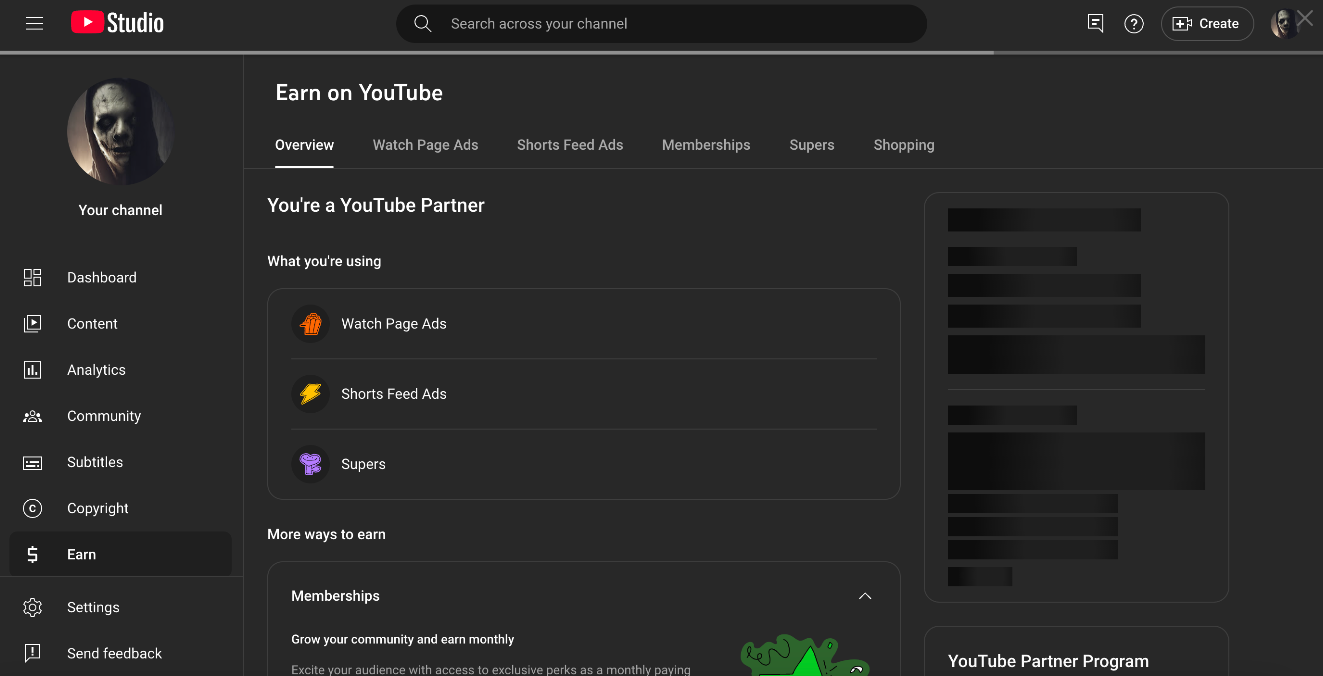Open the Shorts Feed Ads tab
The image size is (1323, 676).
[570, 145]
